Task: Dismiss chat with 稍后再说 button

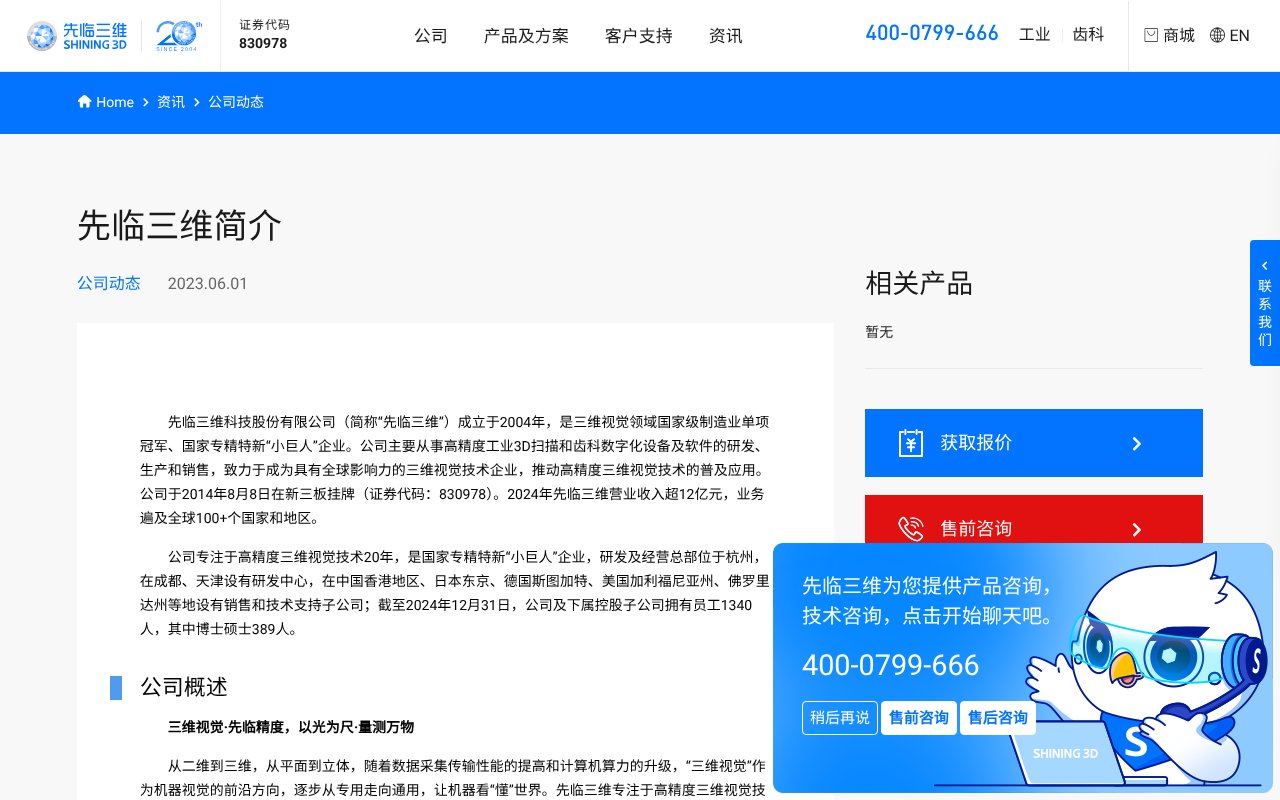Action: click(839, 718)
